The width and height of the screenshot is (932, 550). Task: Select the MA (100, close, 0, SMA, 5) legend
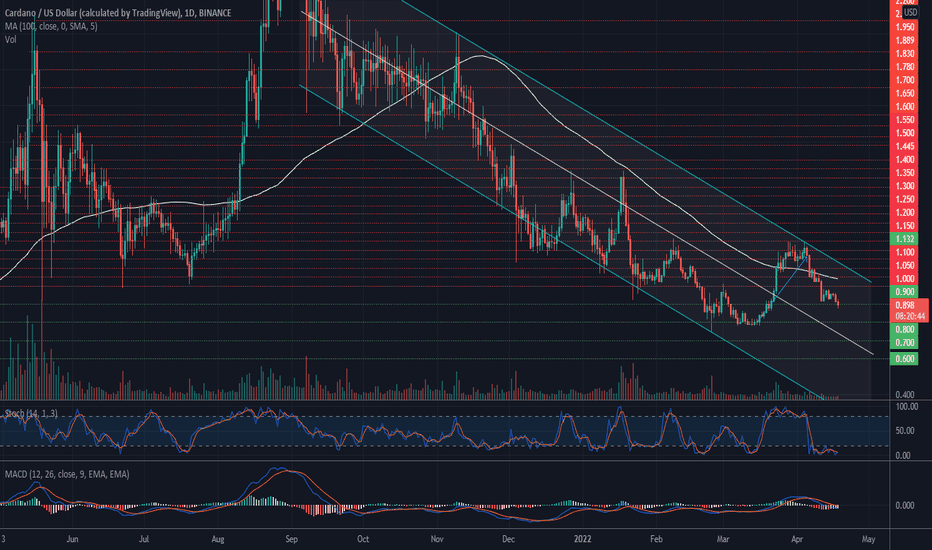[51, 26]
